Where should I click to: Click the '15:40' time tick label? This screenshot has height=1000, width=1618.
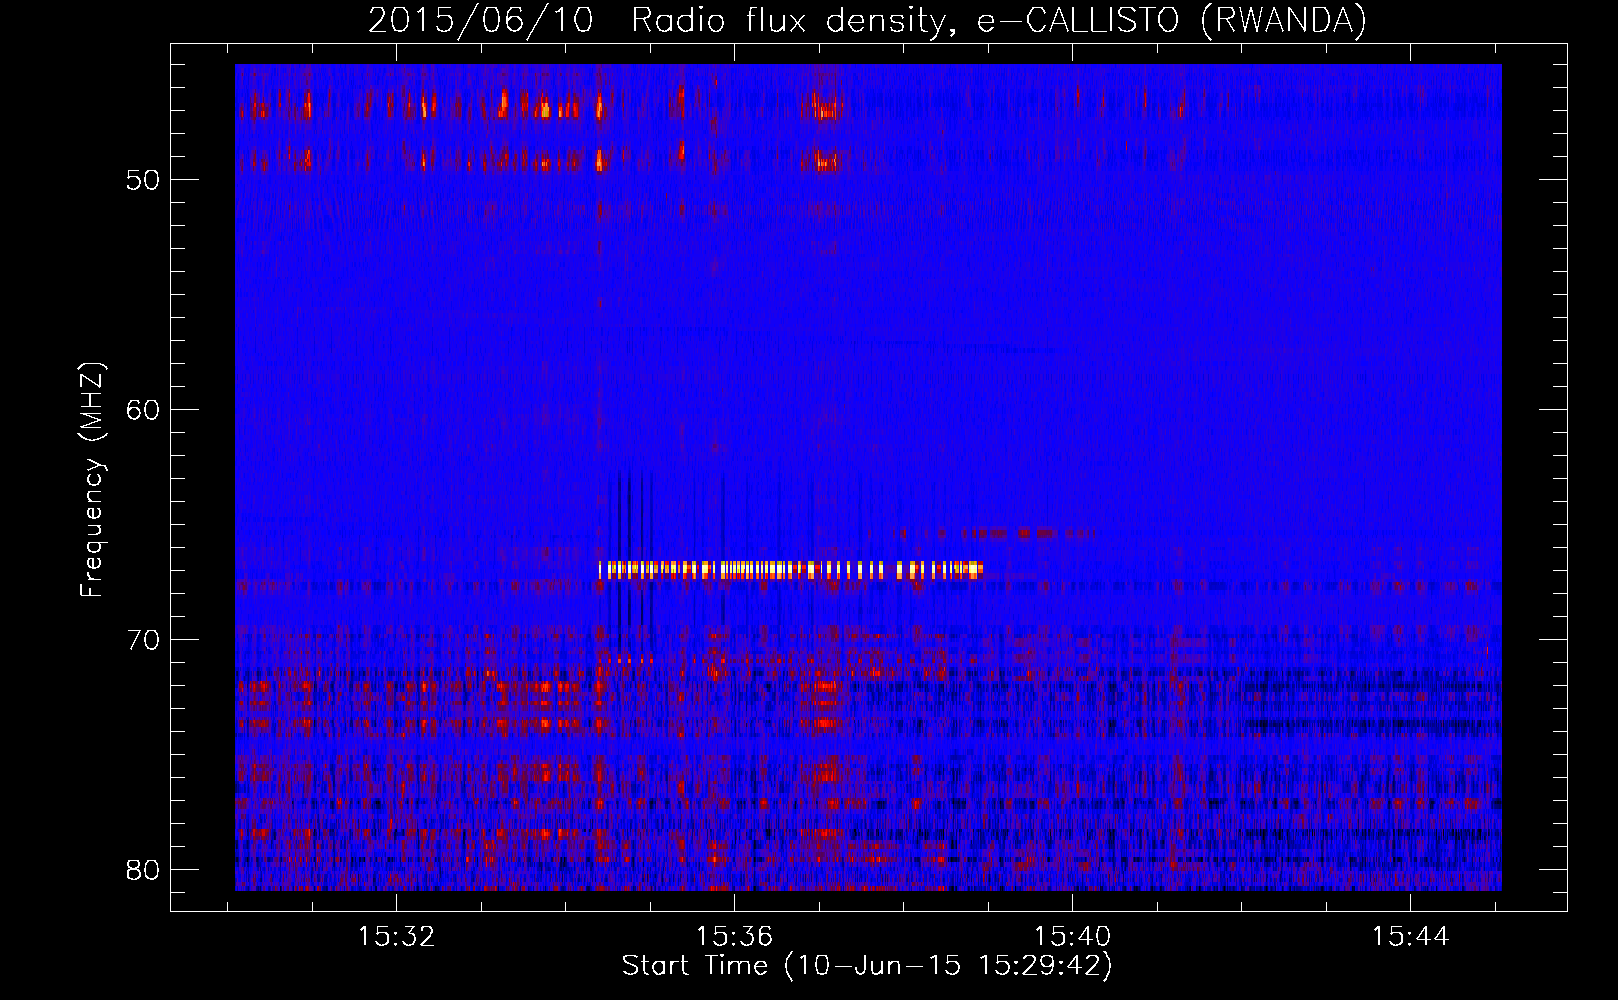1072,937
